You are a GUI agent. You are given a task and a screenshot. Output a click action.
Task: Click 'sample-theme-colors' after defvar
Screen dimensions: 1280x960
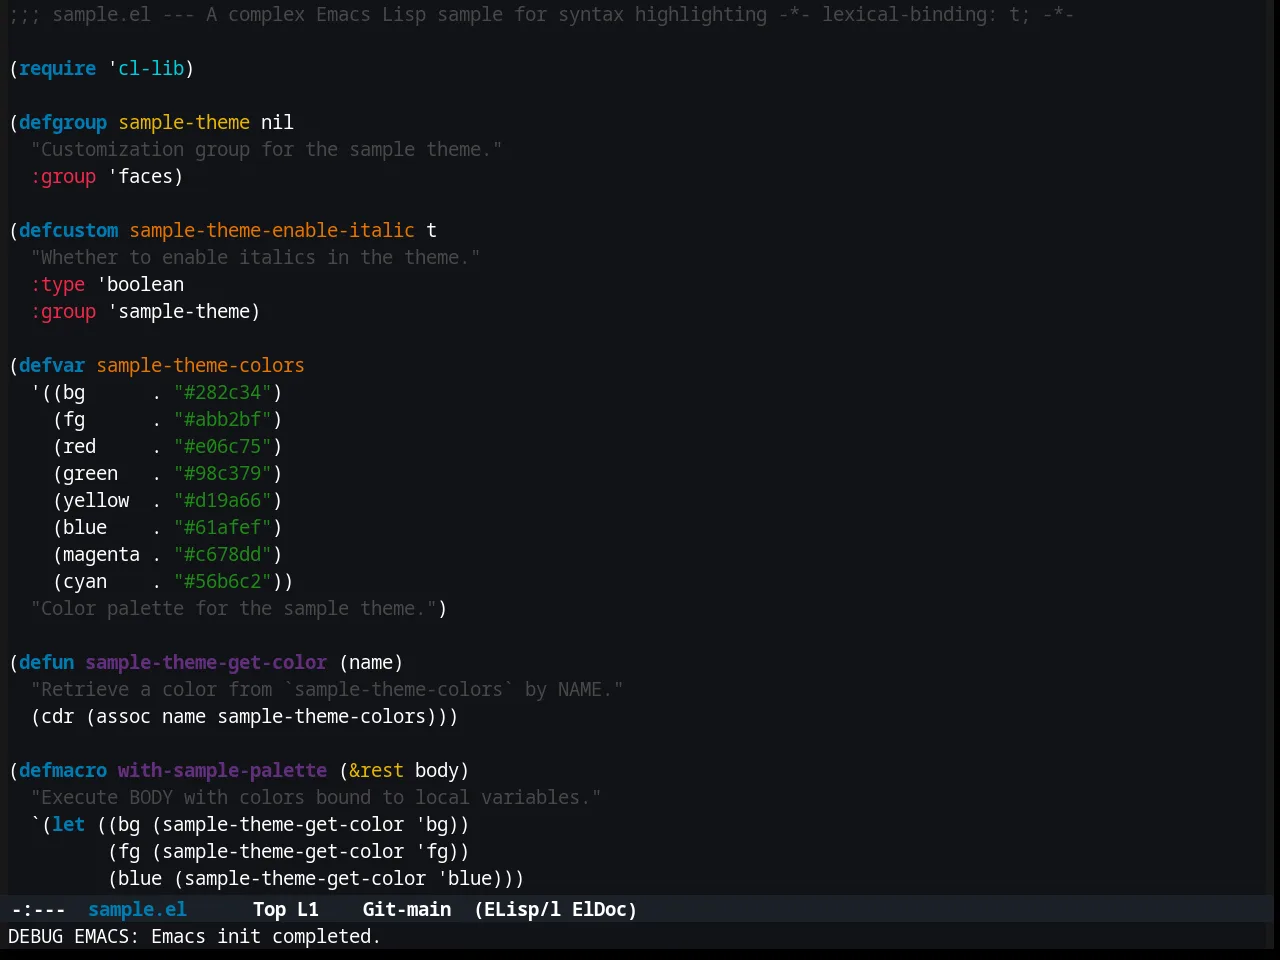pyautogui.click(x=200, y=365)
